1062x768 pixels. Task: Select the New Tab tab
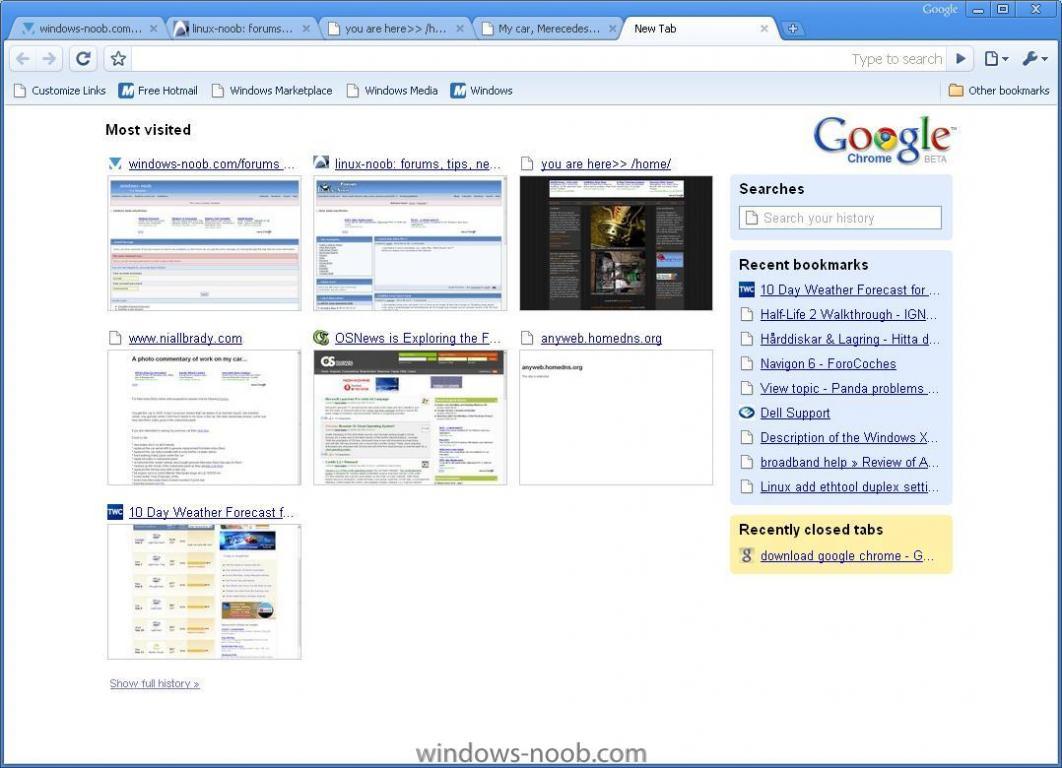pyautogui.click(x=698, y=28)
